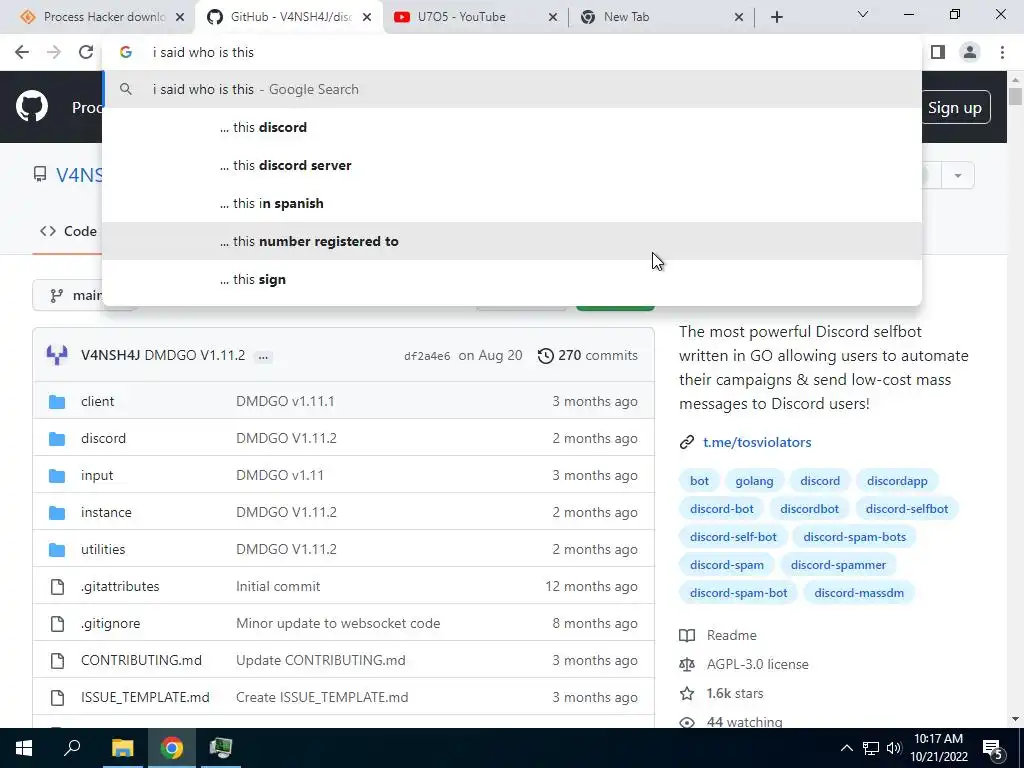
Task: Open the taskbar volume speaker icon
Action: pyautogui.click(x=894, y=748)
